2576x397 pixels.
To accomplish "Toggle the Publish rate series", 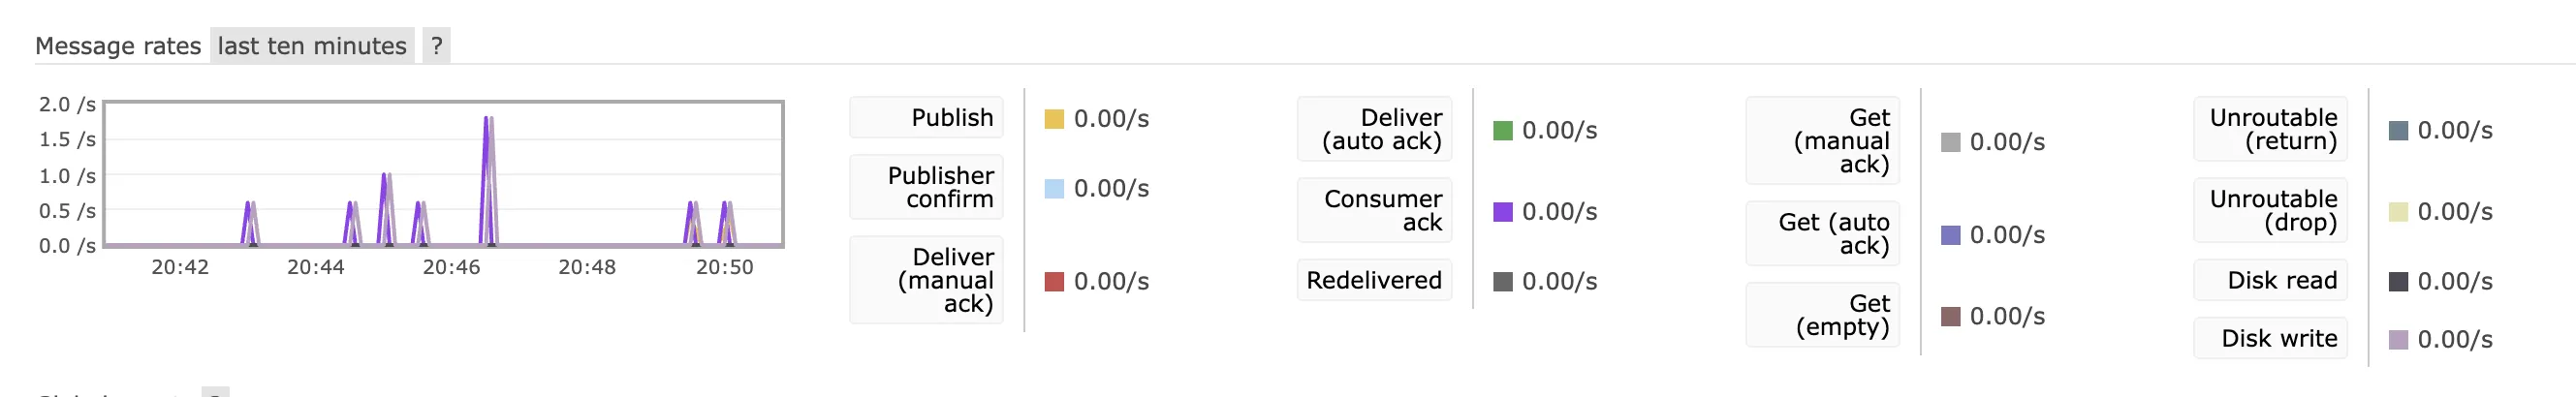I will click(926, 118).
